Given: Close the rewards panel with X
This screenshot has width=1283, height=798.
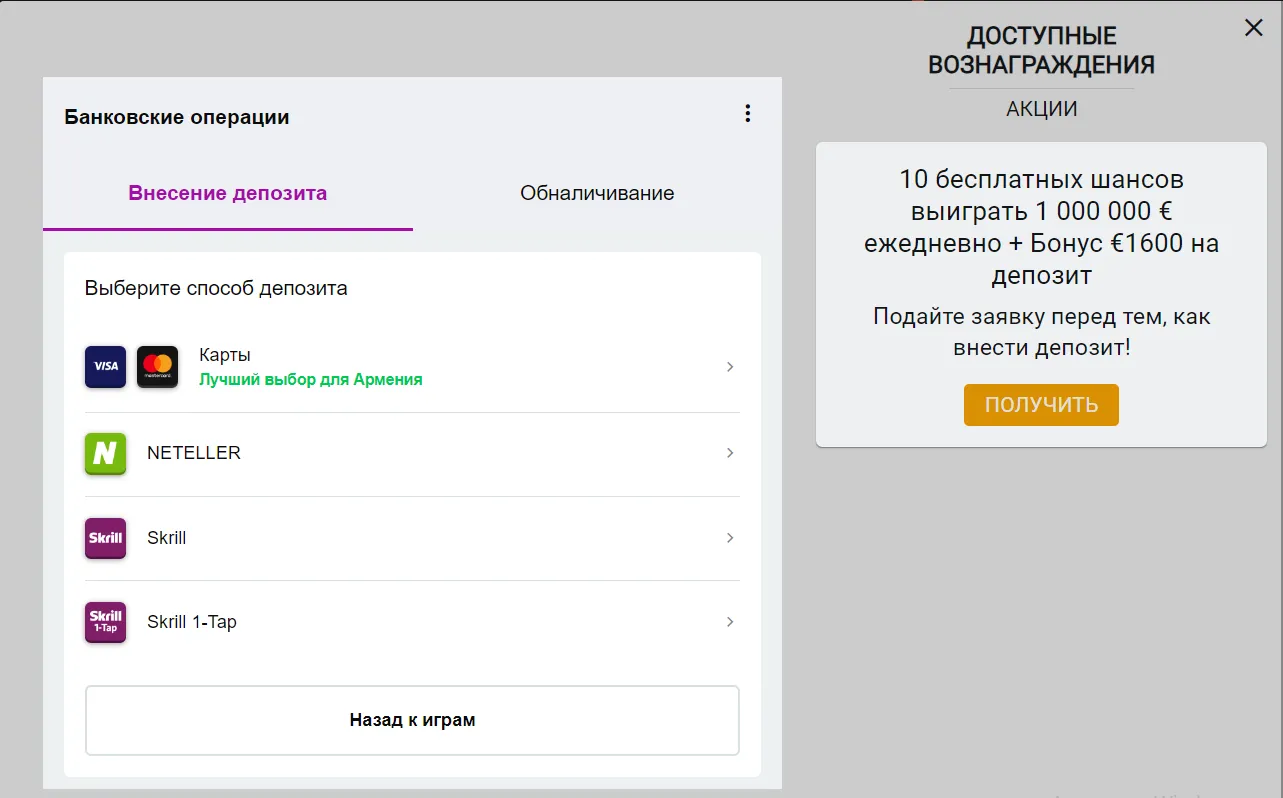Looking at the screenshot, I should point(1253,28).
